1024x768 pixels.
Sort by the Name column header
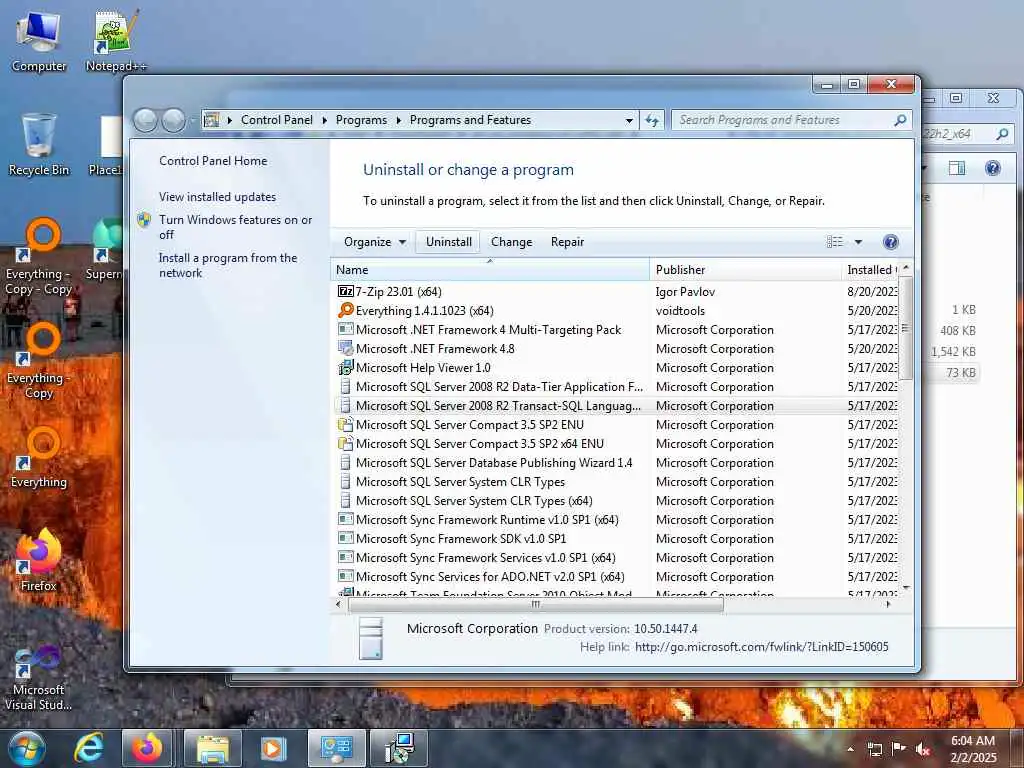coord(490,270)
